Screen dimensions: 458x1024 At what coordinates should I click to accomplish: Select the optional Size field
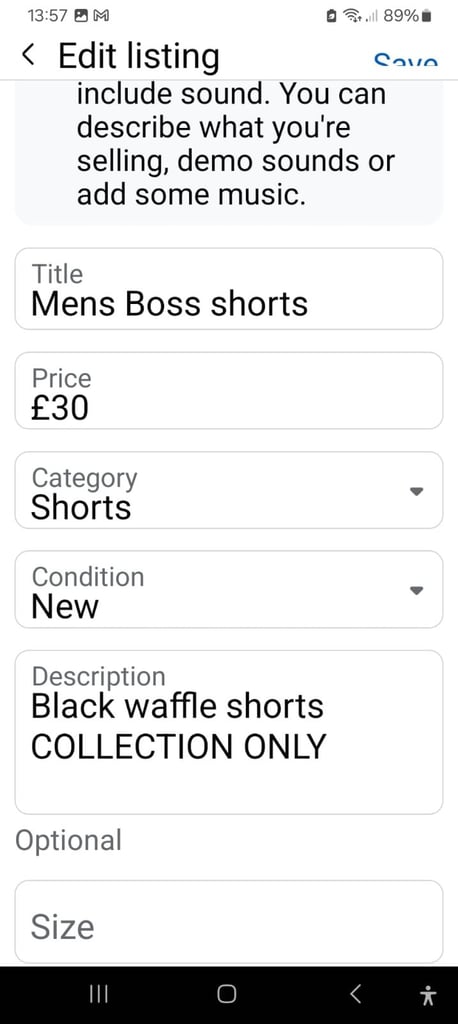pyautogui.click(x=229, y=921)
